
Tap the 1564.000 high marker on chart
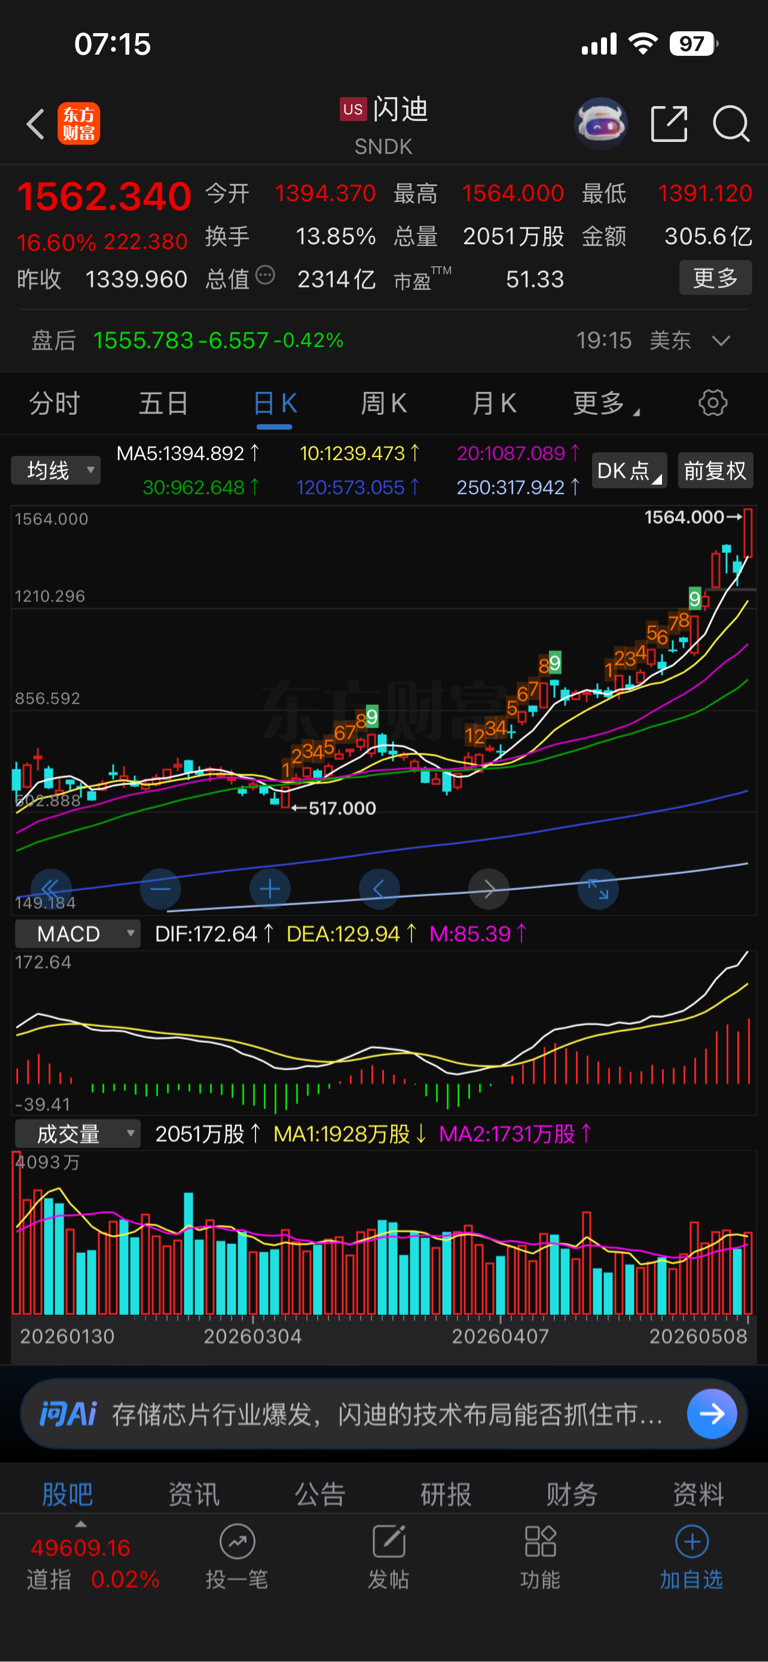pyautogui.click(x=693, y=517)
